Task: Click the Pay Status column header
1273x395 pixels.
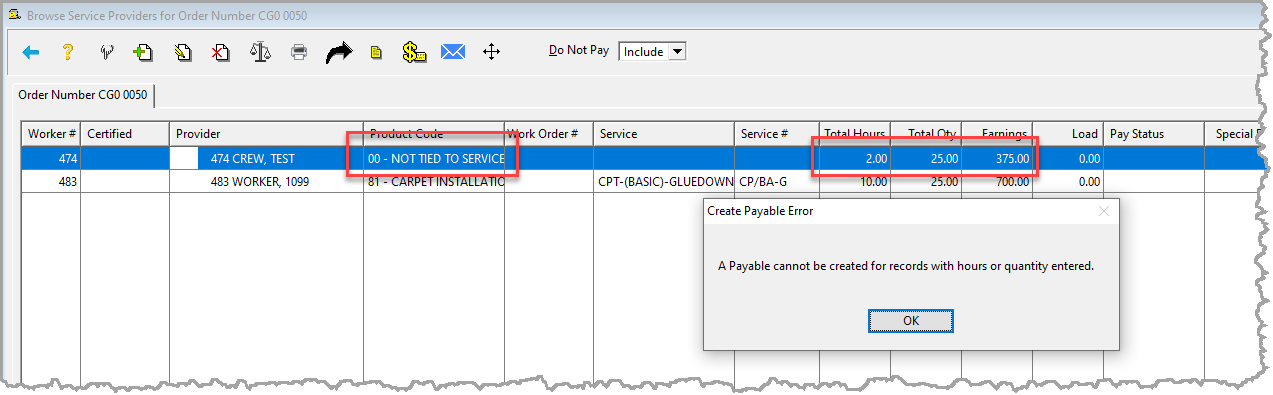Action: [1154, 134]
